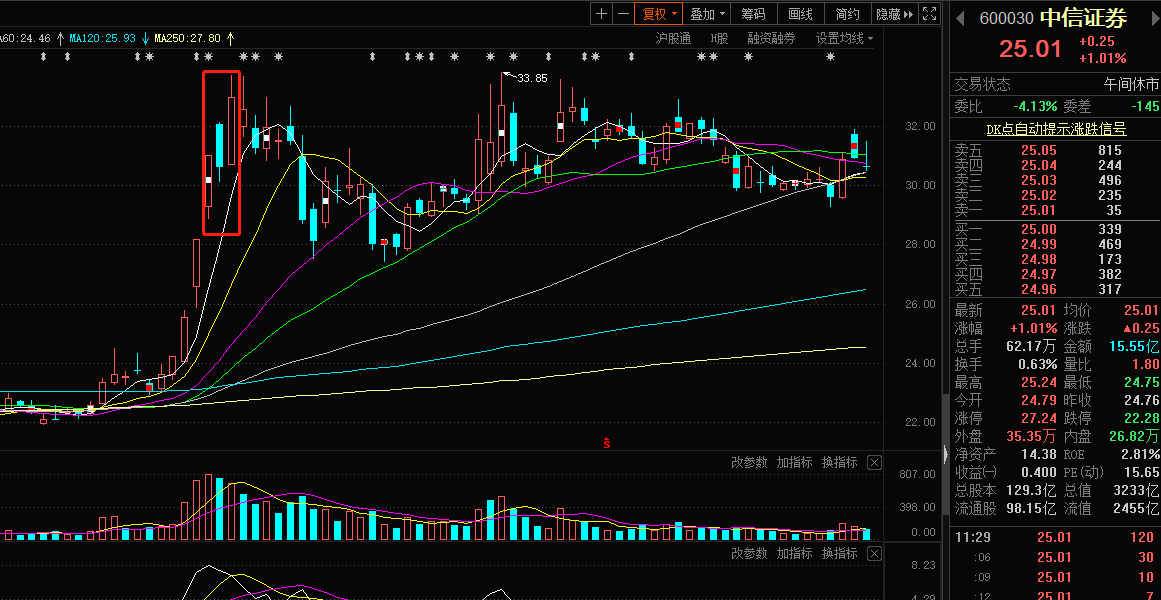
Task: Expand the 设置均线 dropdown
Action: click(x=843, y=38)
